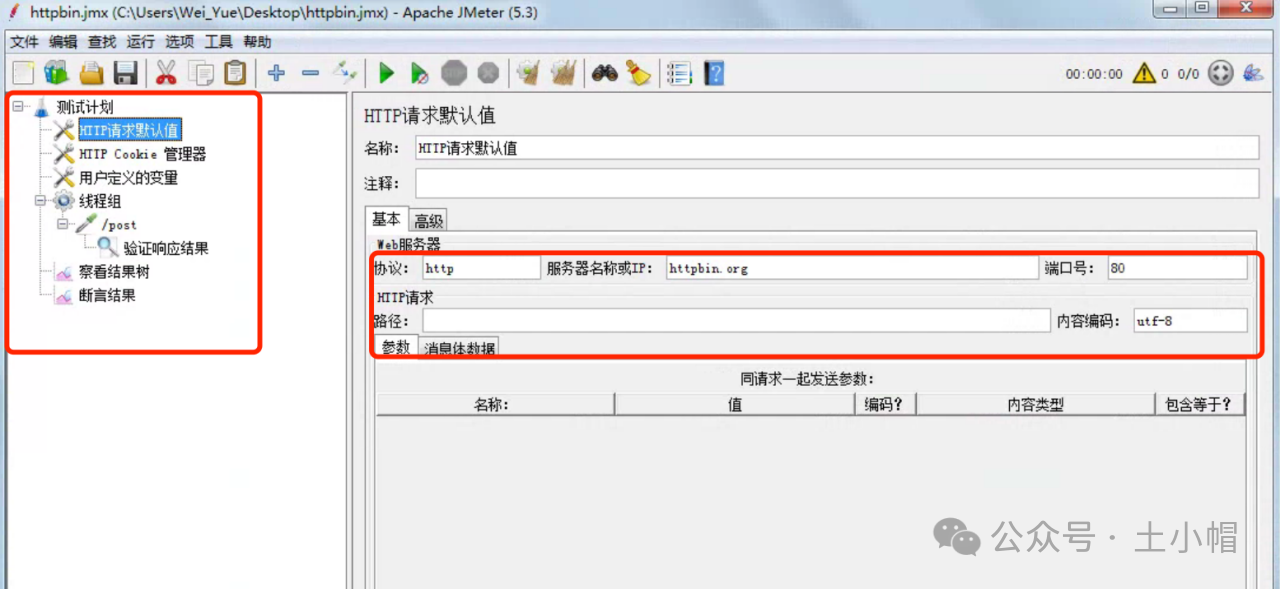Open Search with the binoculars icon
1280x589 pixels.
[x=604, y=73]
